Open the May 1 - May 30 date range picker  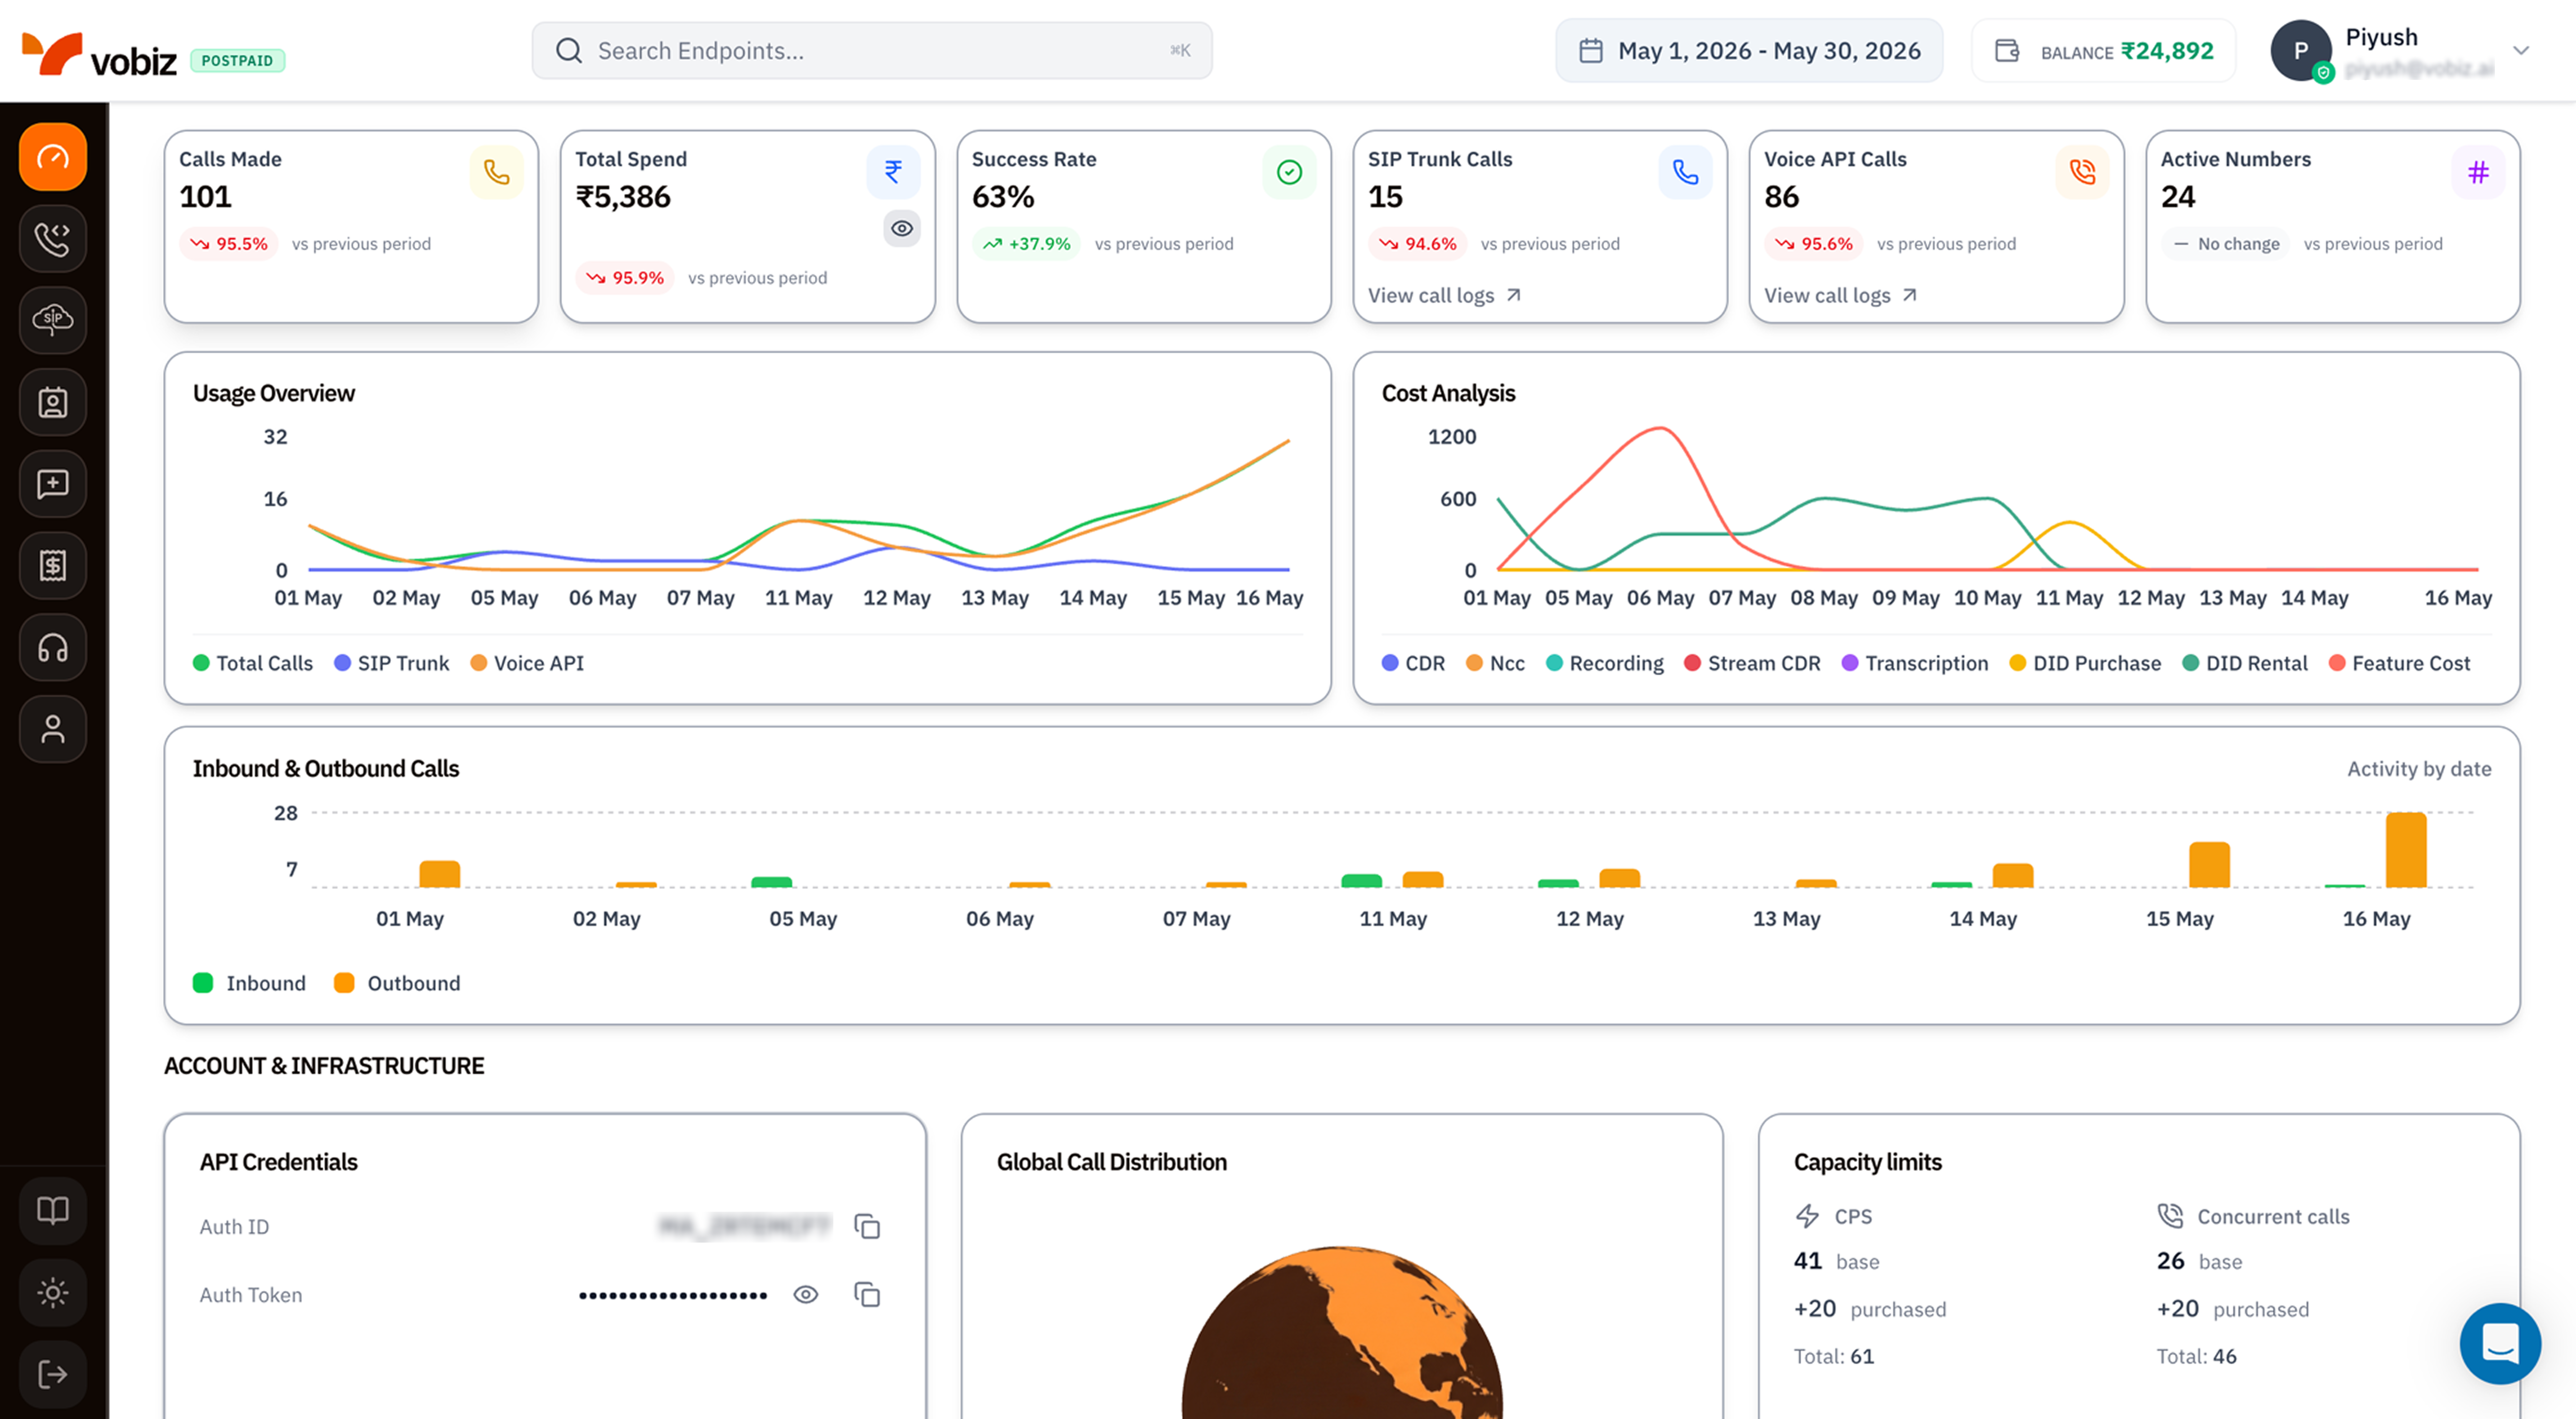1749,51
